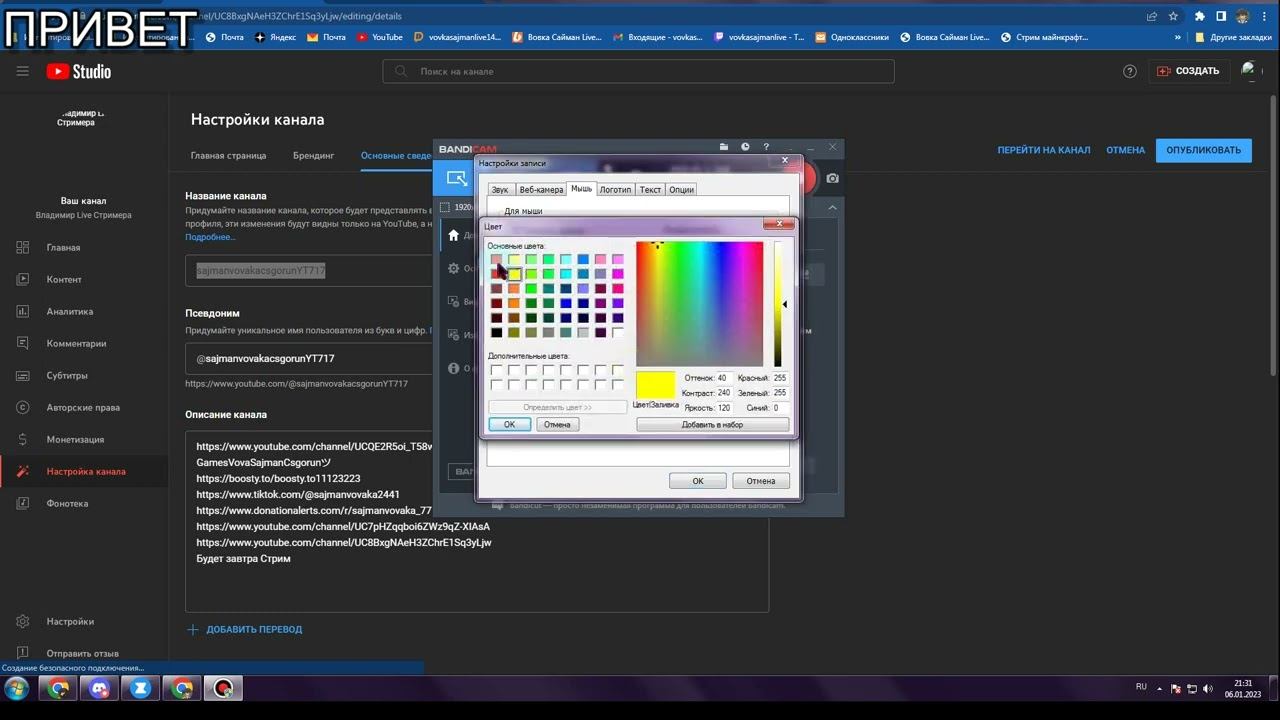This screenshot has height=720, width=1280.
Task: Show hidden system tray icons
Action: 1161,688
